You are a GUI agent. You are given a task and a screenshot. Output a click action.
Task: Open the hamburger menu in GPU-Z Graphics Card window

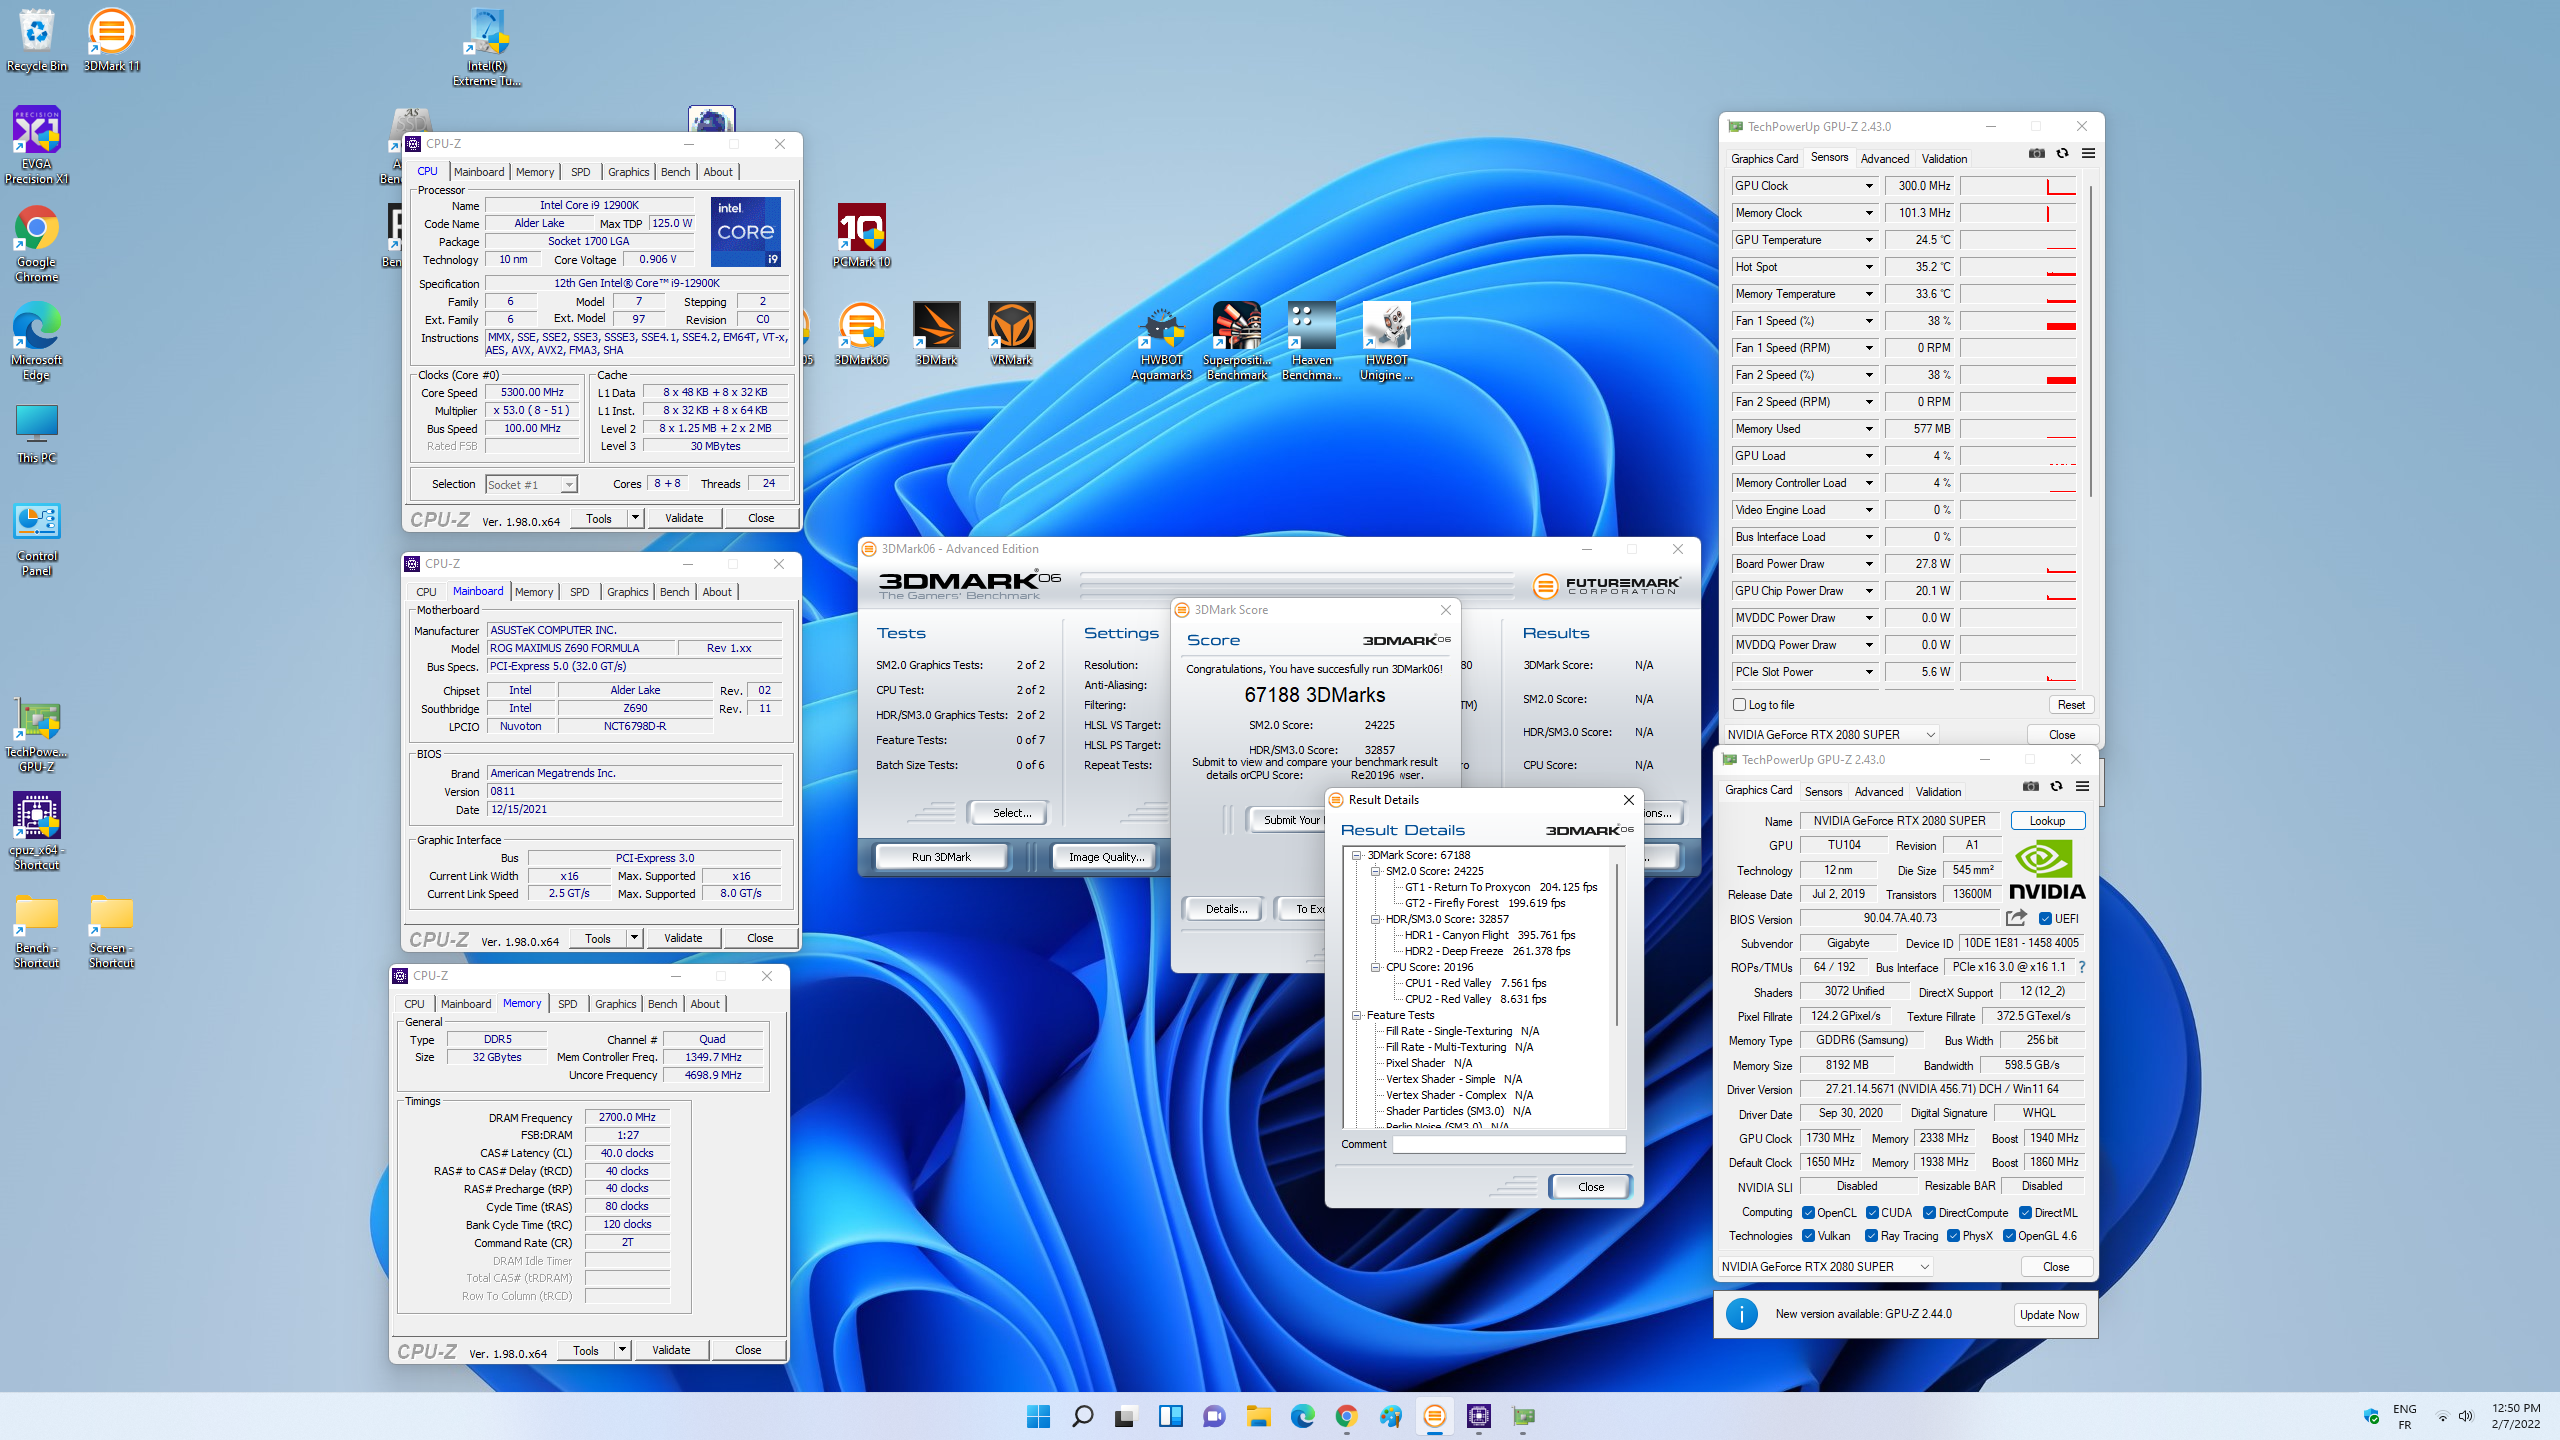[x=2082, y=786]
